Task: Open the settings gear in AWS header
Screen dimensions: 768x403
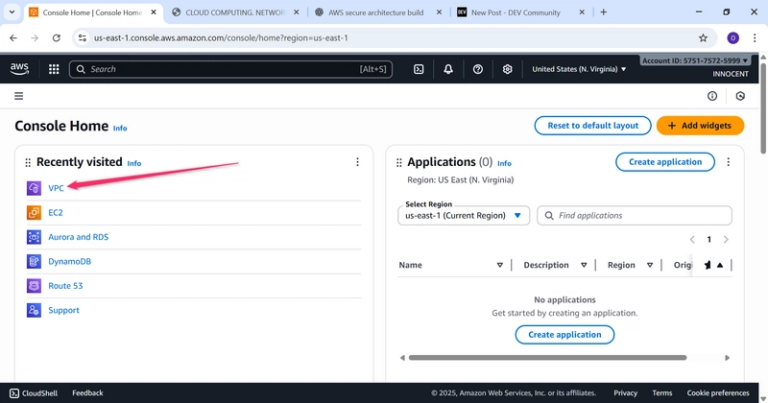Action: coord(507,70)
